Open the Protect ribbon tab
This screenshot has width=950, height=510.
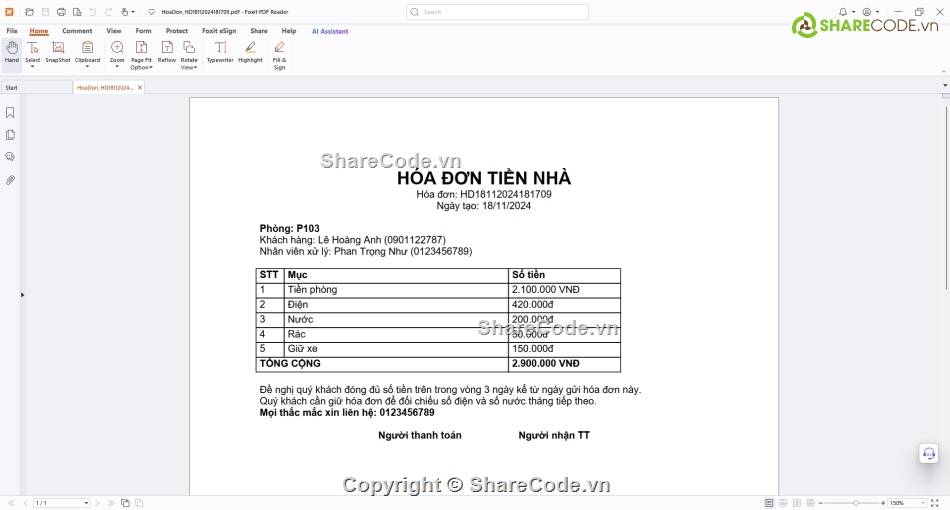click(x=177, y=31)
